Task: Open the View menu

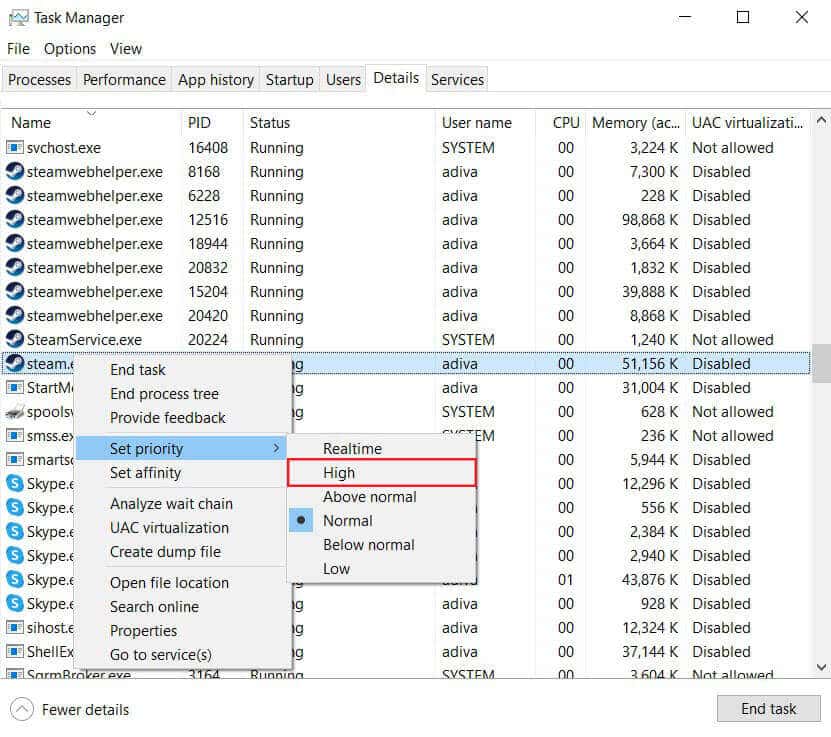Action: 126,49
